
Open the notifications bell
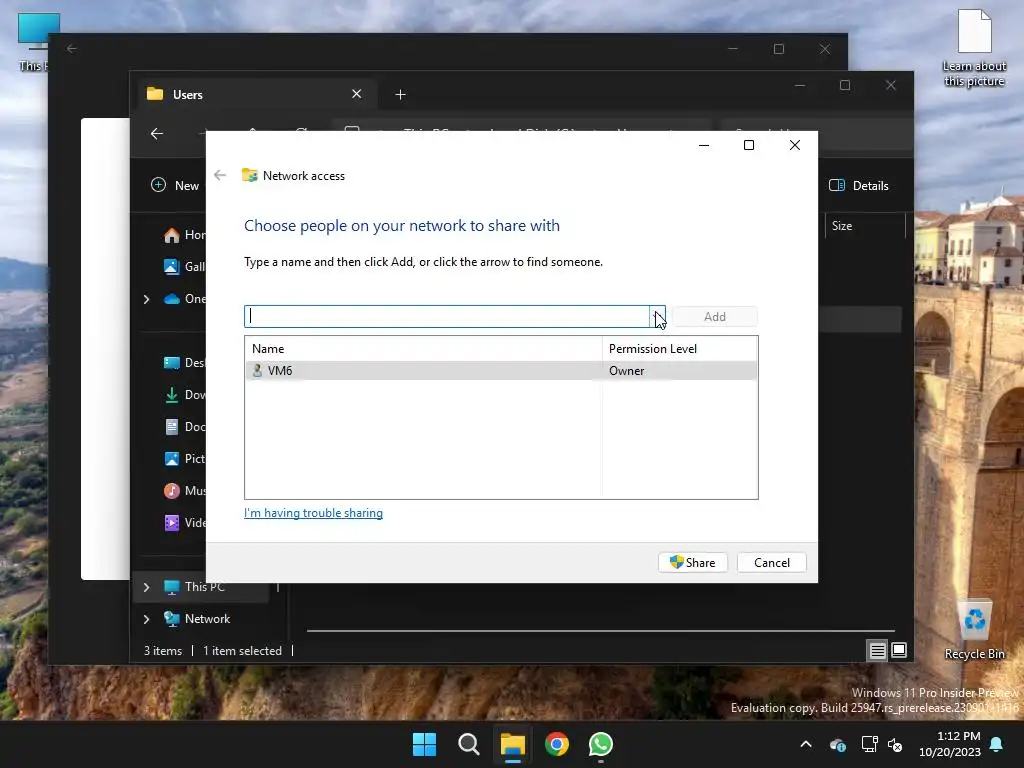(x=997, y=744)
